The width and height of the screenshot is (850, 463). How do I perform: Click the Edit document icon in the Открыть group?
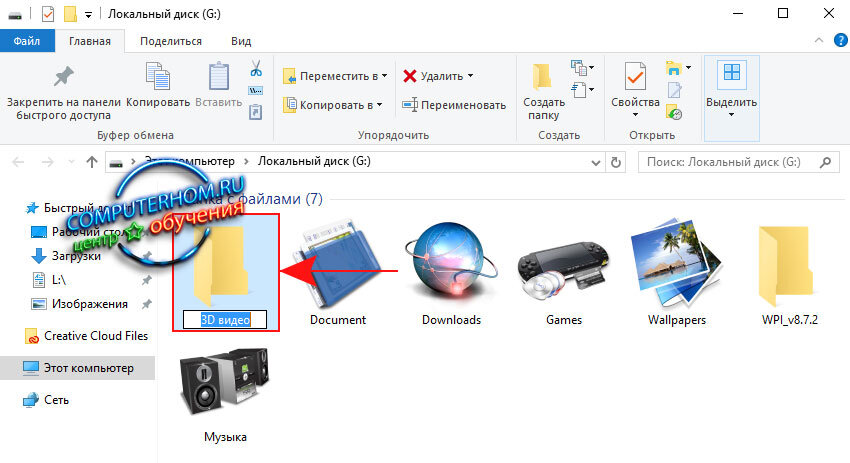coord(674,91)
